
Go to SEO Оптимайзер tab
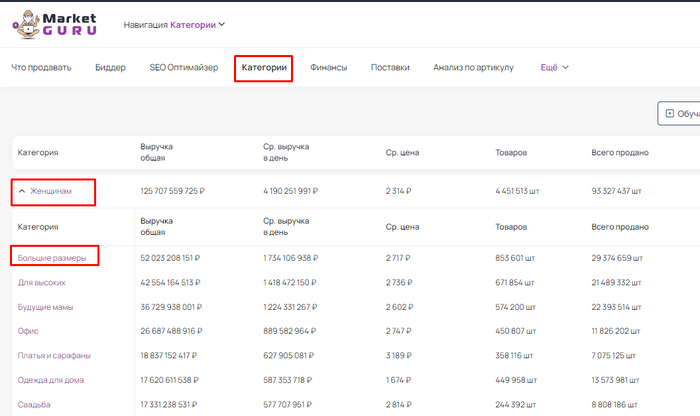point(183,68)
